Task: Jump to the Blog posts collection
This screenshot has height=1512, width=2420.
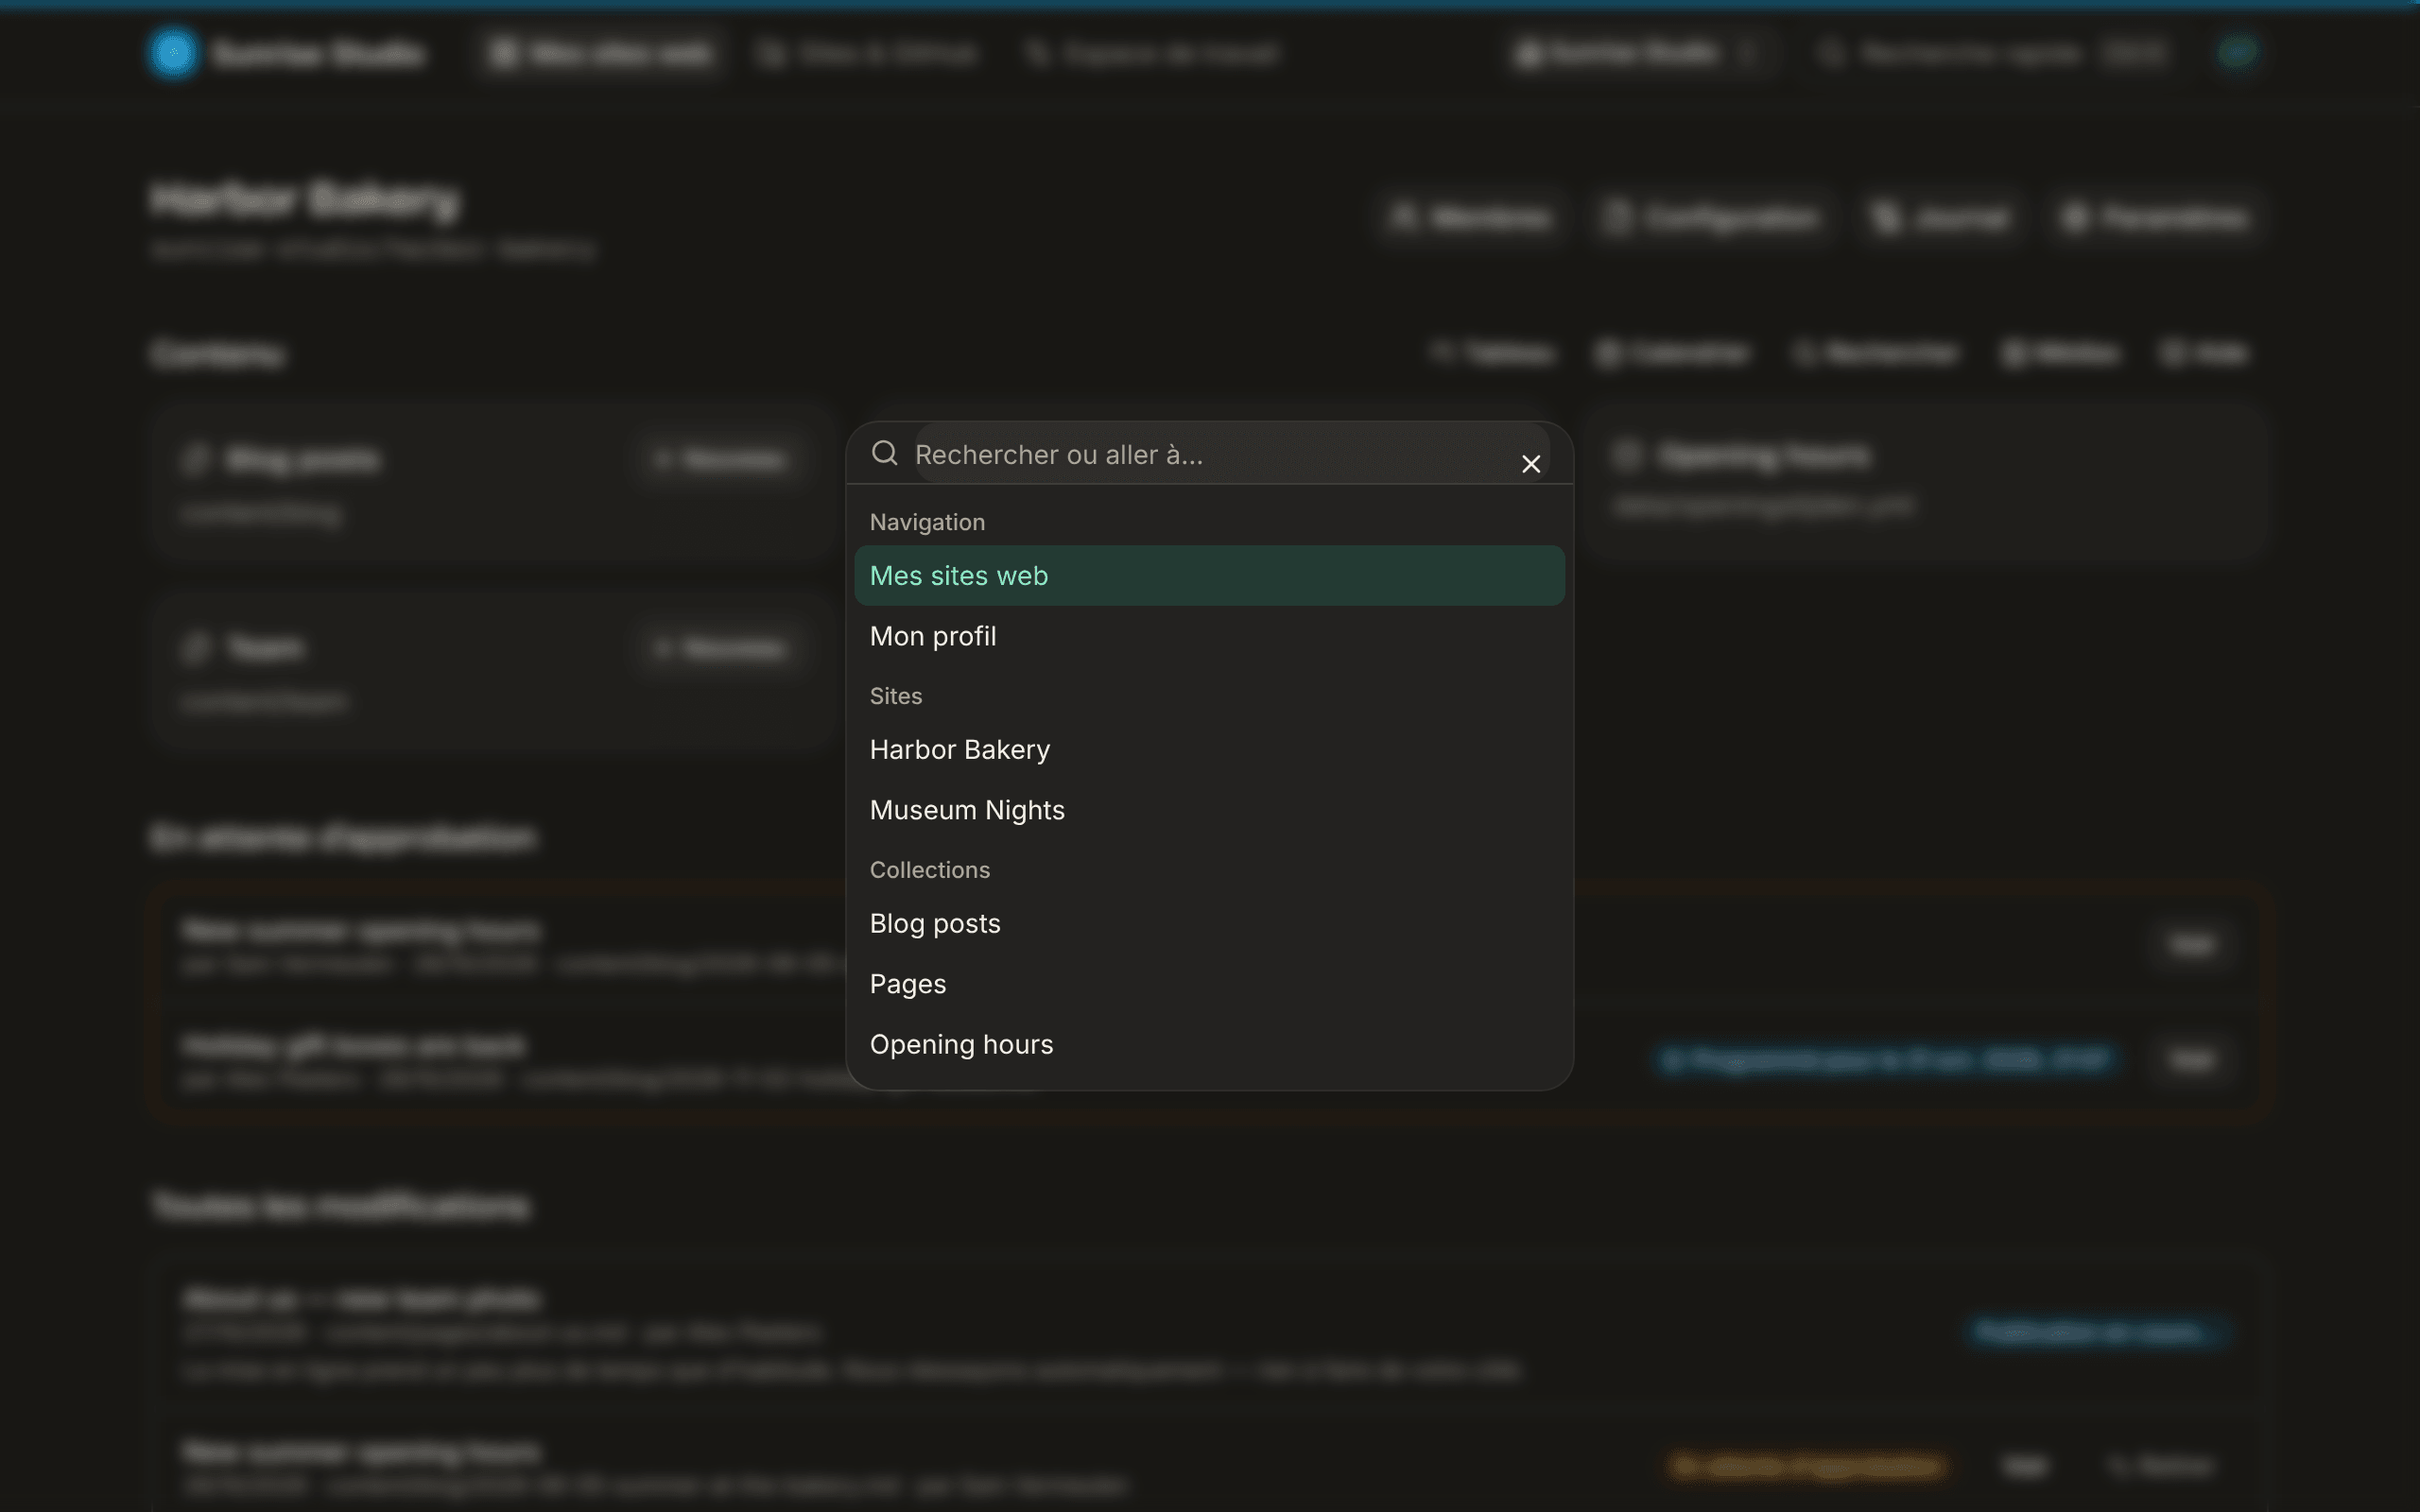Action: pos(1209,924)
